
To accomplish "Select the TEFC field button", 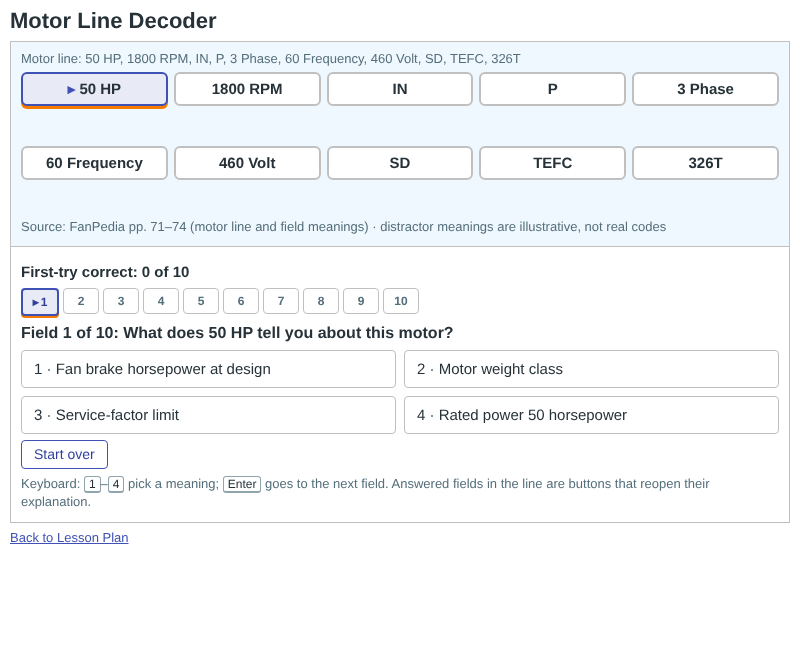I will click(553, 163).
